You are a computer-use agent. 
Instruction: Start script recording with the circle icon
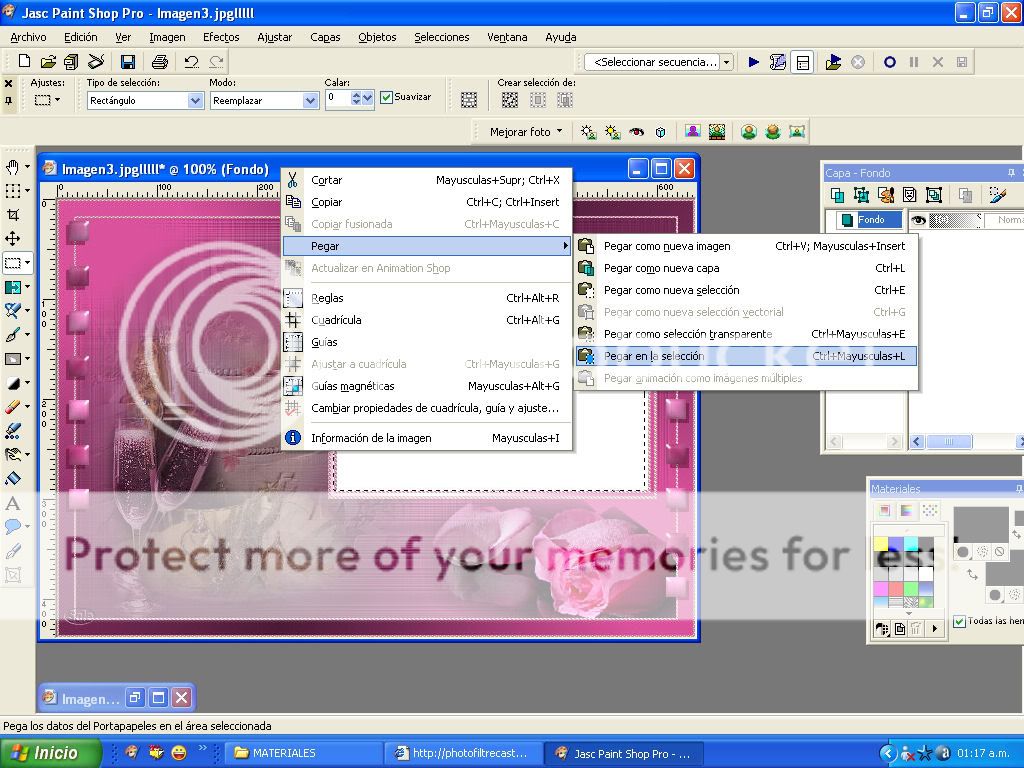(x=889, y=62)
